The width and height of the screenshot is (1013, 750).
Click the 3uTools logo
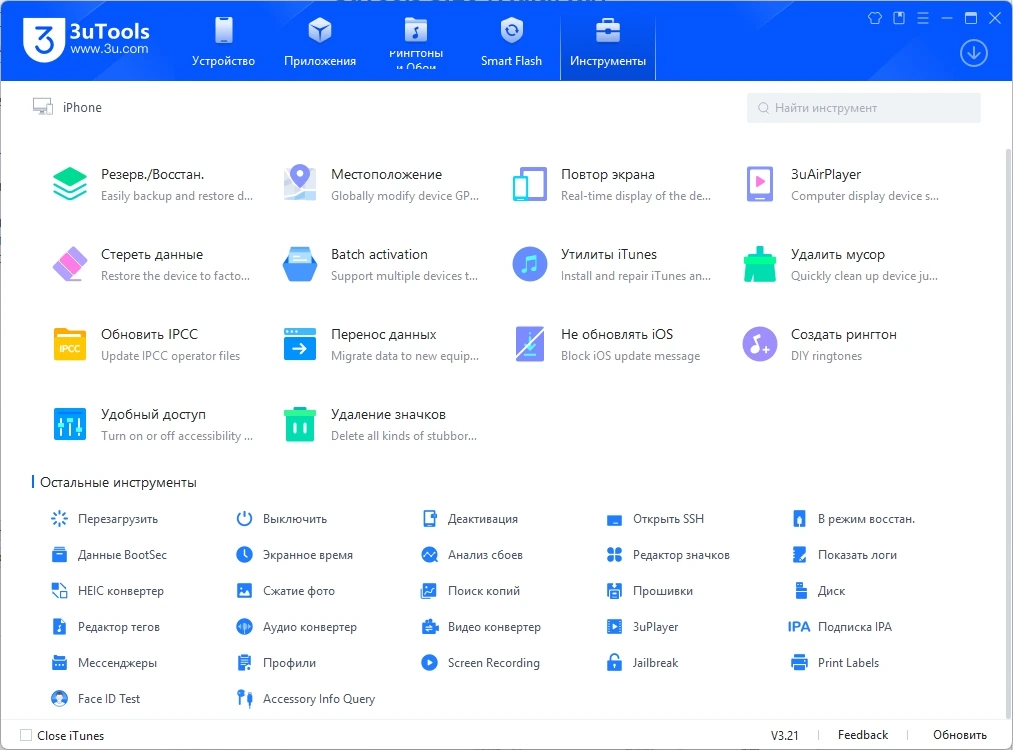pos(44,40)
